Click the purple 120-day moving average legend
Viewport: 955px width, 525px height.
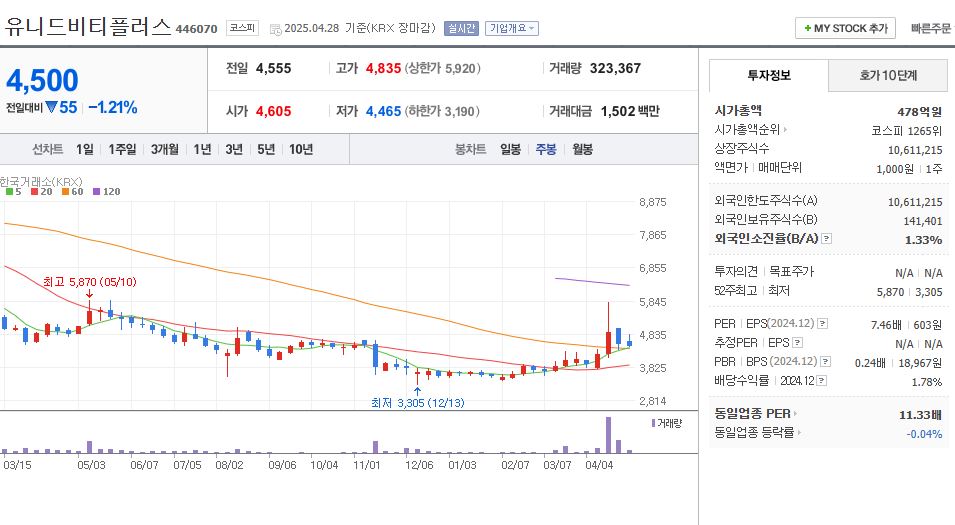click(107, 191)
